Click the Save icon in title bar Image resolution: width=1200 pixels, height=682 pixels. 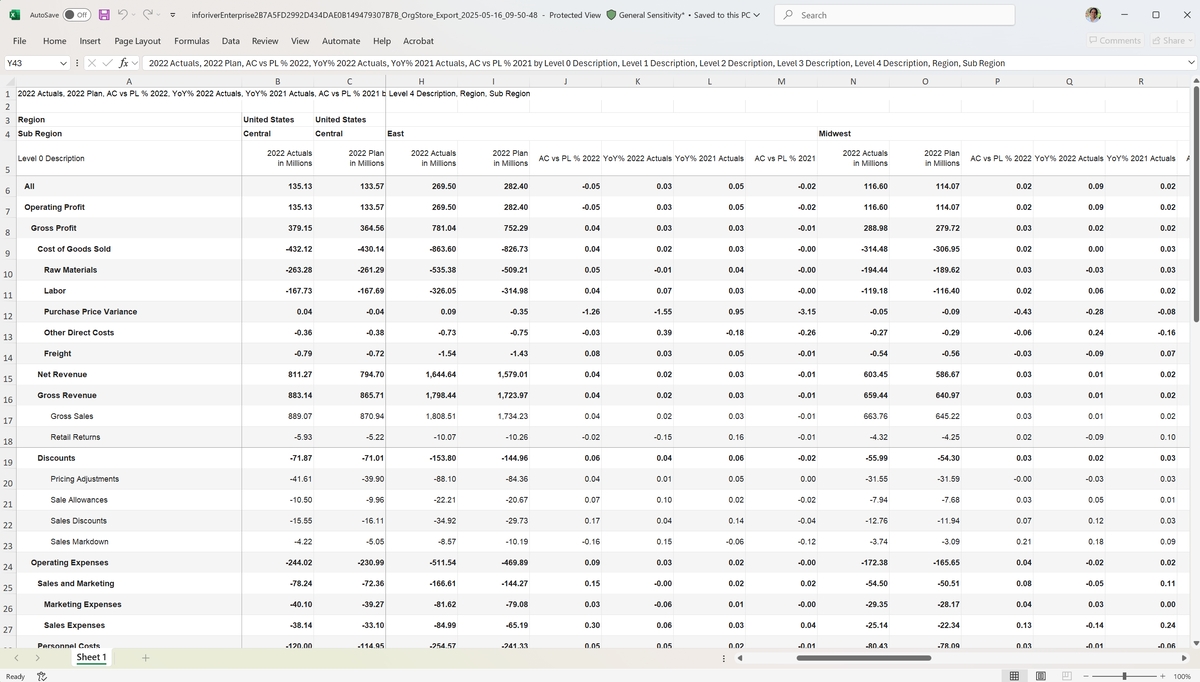coord(104,15)
